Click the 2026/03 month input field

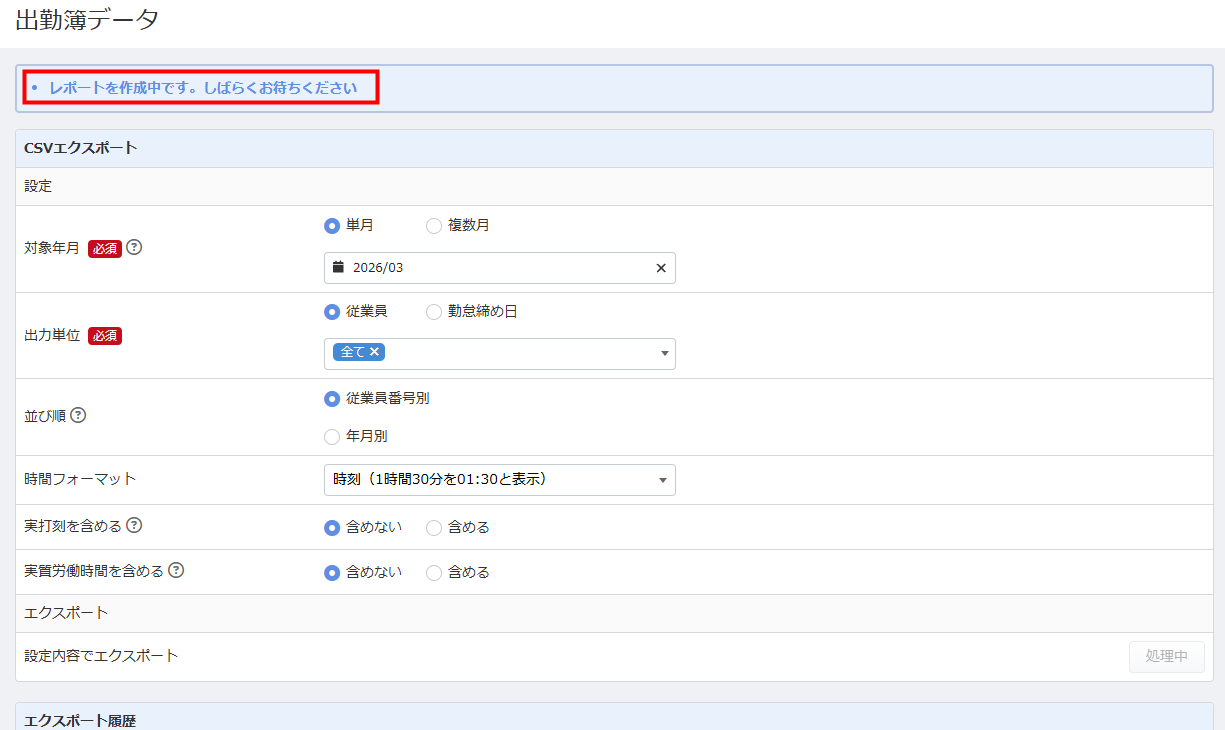(x=500, y=268)
